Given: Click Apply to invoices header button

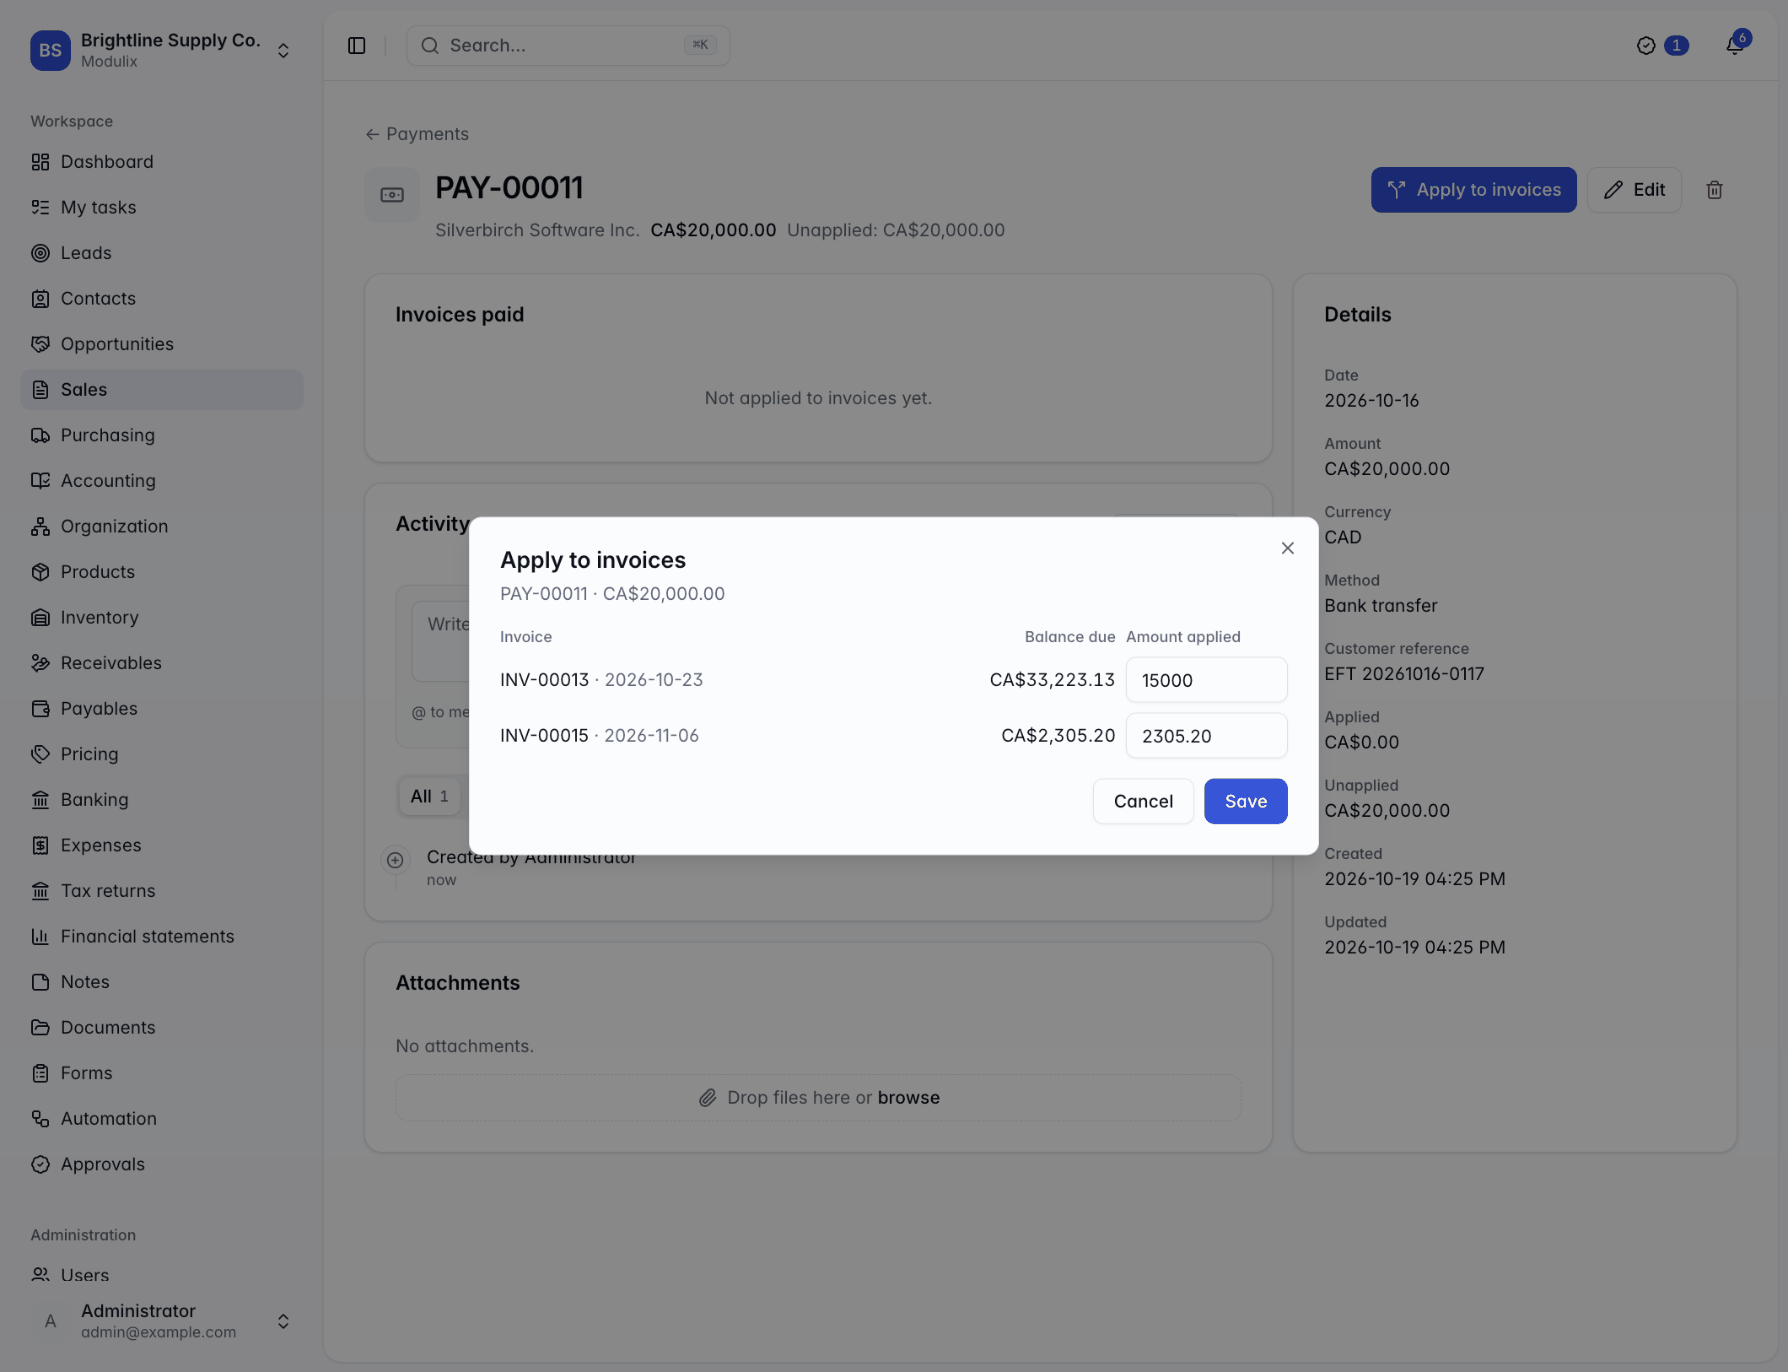Looking at the screenshot, I should tap(1473, 190).
